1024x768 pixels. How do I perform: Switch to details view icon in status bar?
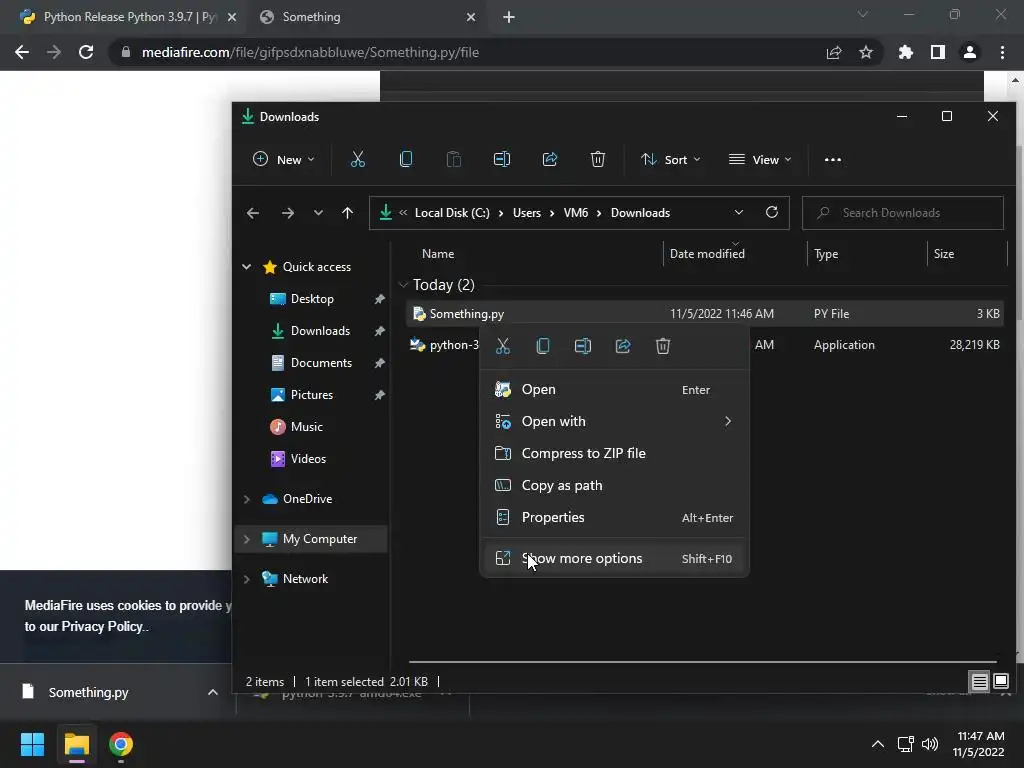point(980,682)
